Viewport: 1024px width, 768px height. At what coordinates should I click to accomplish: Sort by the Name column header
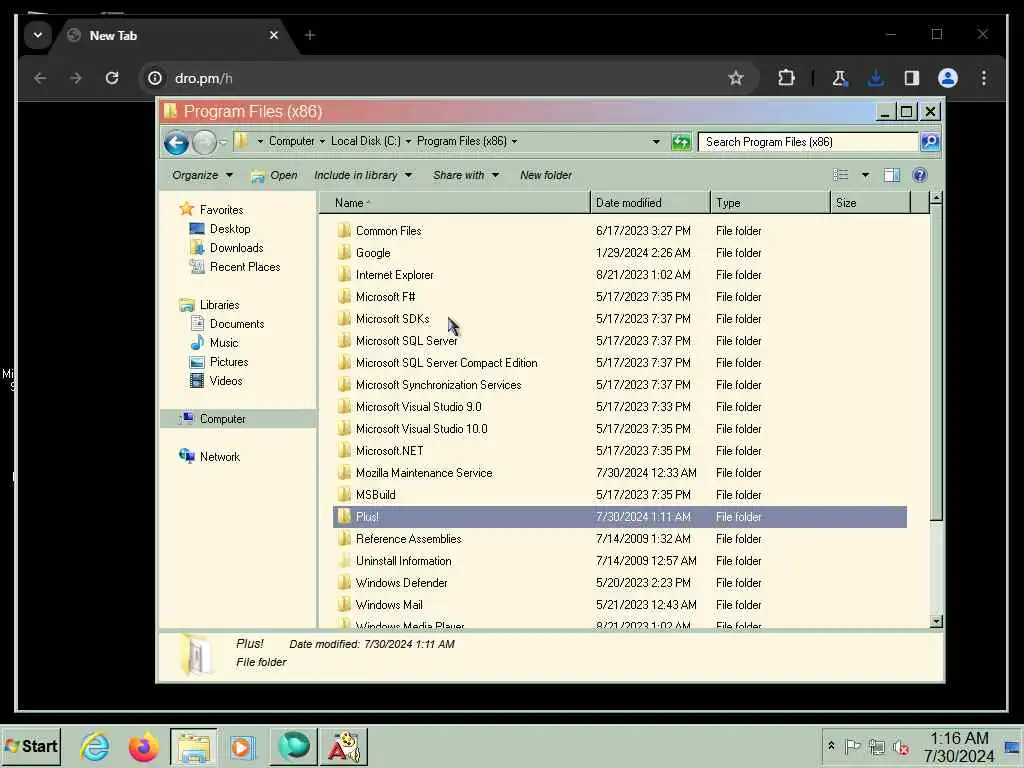pos(454,202)
